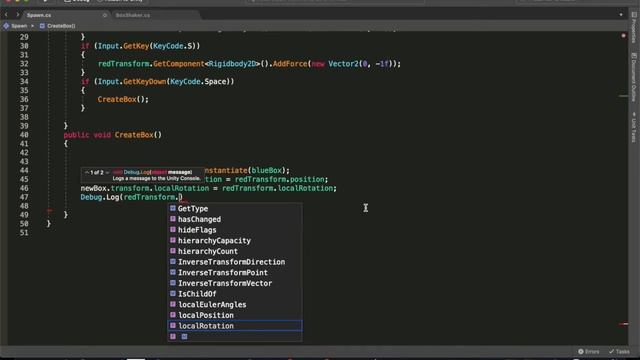640x360 pixels.
Task: Select hideFlags in the autocomplete list
Action: pyautogui.click(x=235, y=230)
